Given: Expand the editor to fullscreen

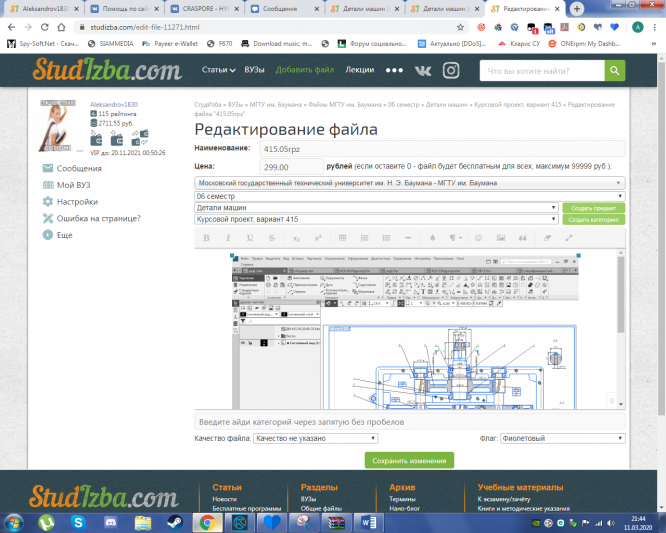Looking at the screenshot, I should click(569, 238).
